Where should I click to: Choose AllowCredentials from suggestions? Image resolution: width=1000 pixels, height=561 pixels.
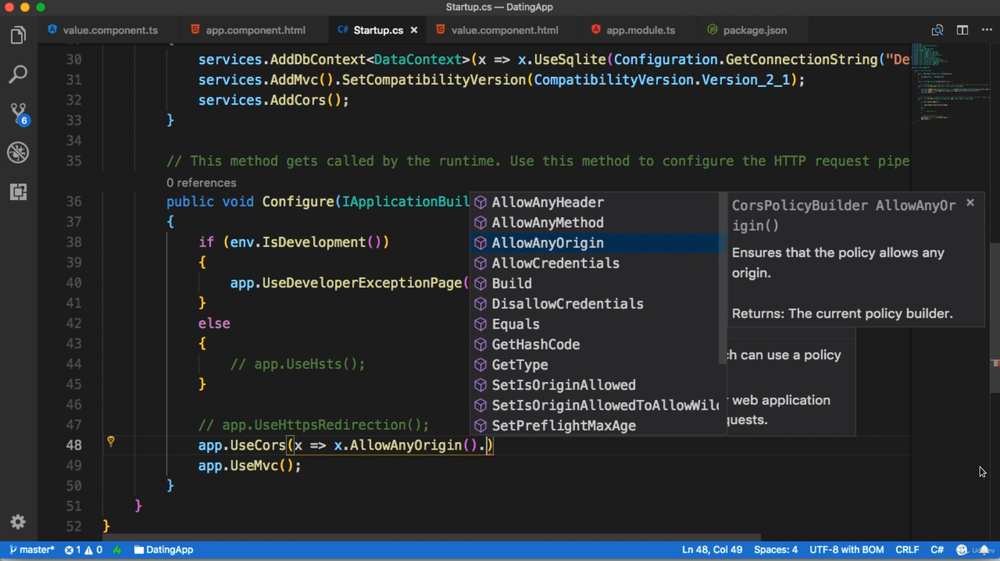596,263
